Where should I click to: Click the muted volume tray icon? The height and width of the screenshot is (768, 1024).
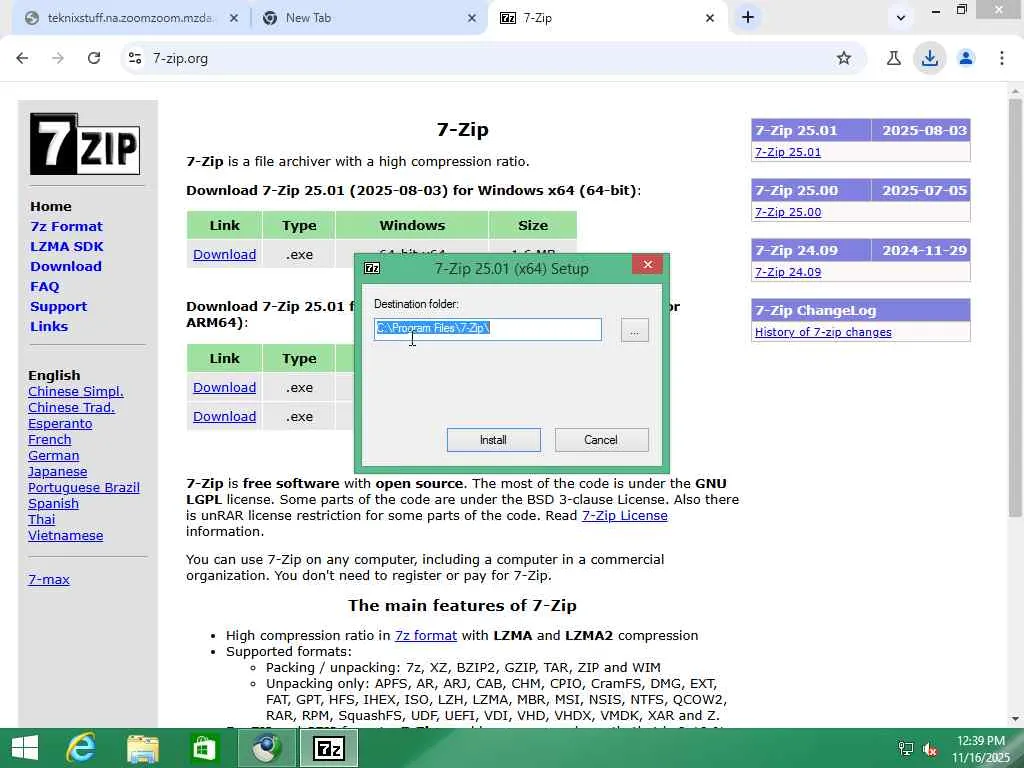930,749
